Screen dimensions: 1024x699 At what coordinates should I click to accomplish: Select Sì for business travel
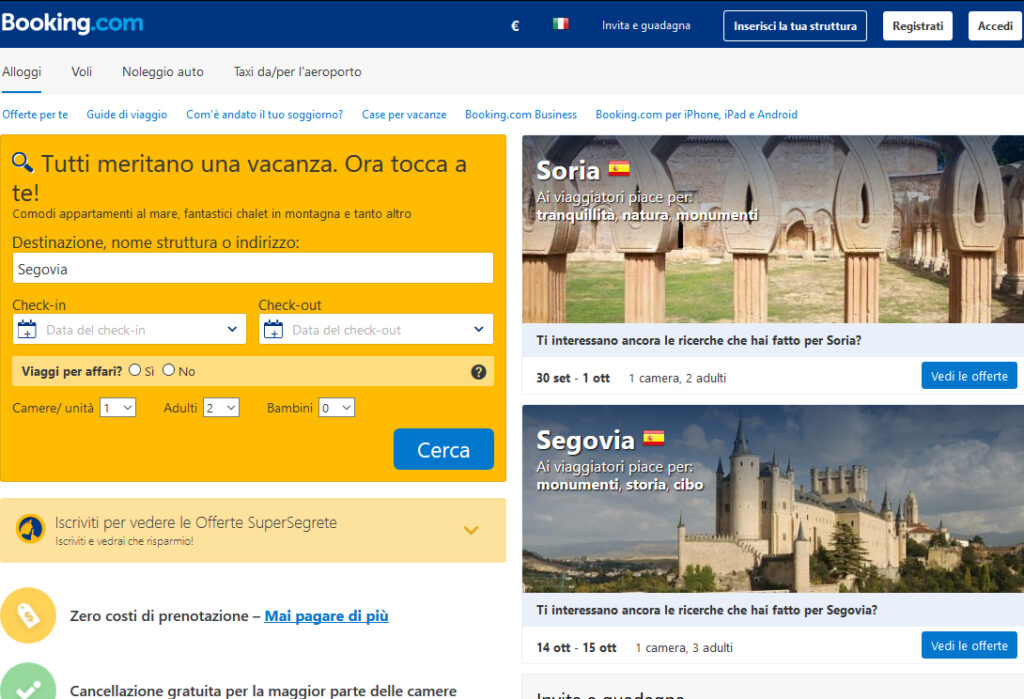tap(135, 370)
